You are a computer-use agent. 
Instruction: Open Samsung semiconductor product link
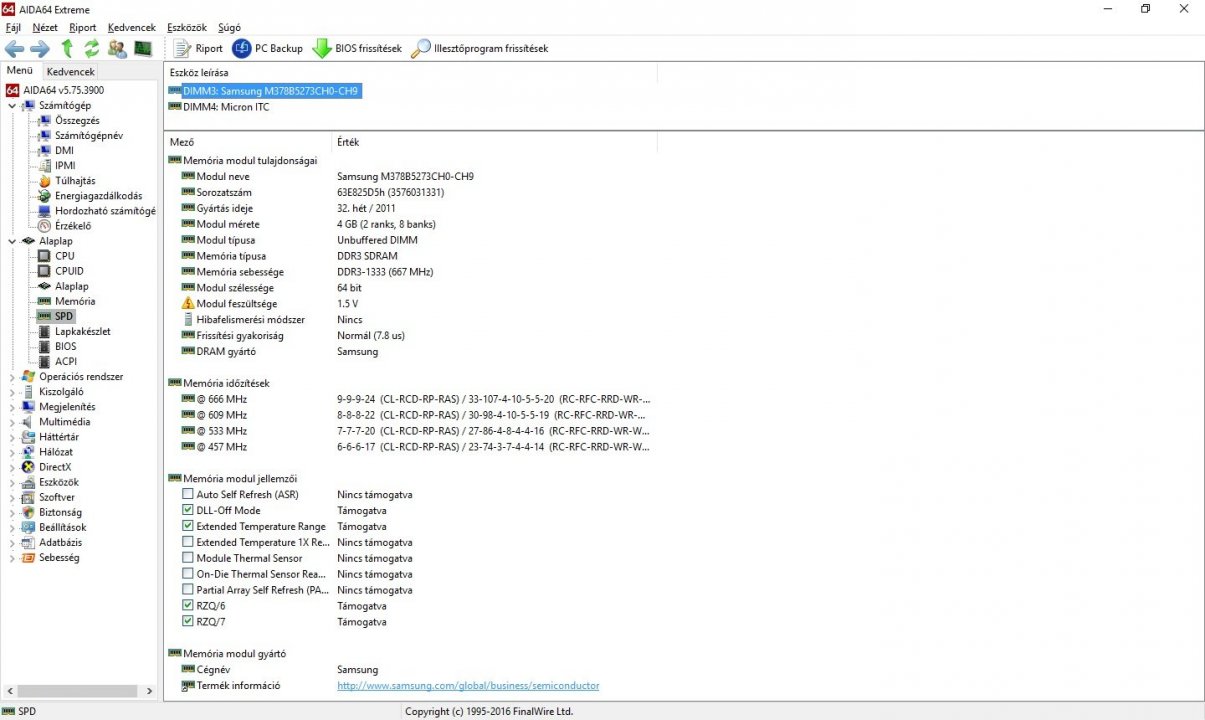[x=468, y=686]
